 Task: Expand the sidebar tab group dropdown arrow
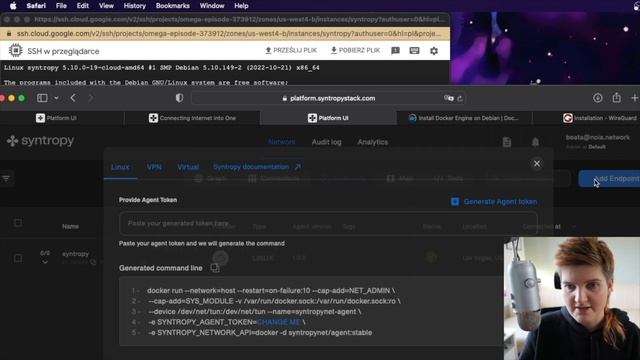[56, 98]
